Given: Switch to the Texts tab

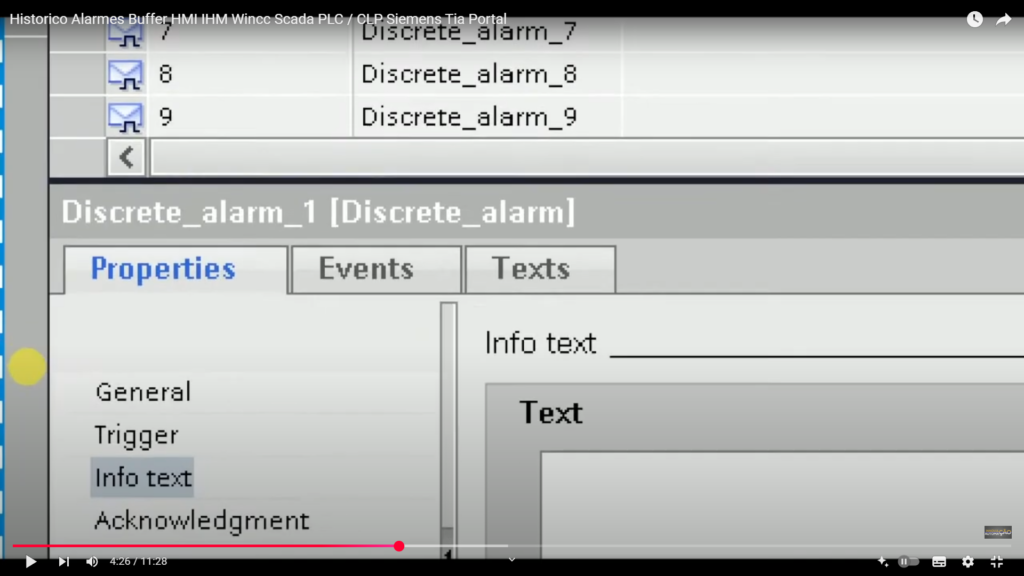Looking at the screenshot, I should point(540,269).
